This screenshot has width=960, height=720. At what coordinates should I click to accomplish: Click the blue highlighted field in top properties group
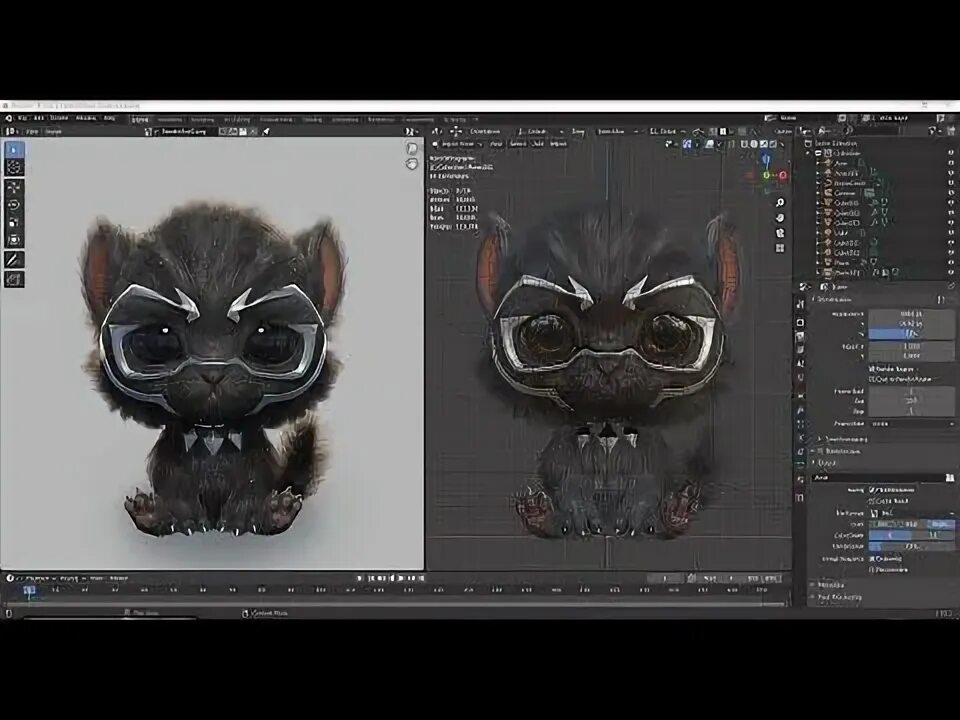(910, 334)
